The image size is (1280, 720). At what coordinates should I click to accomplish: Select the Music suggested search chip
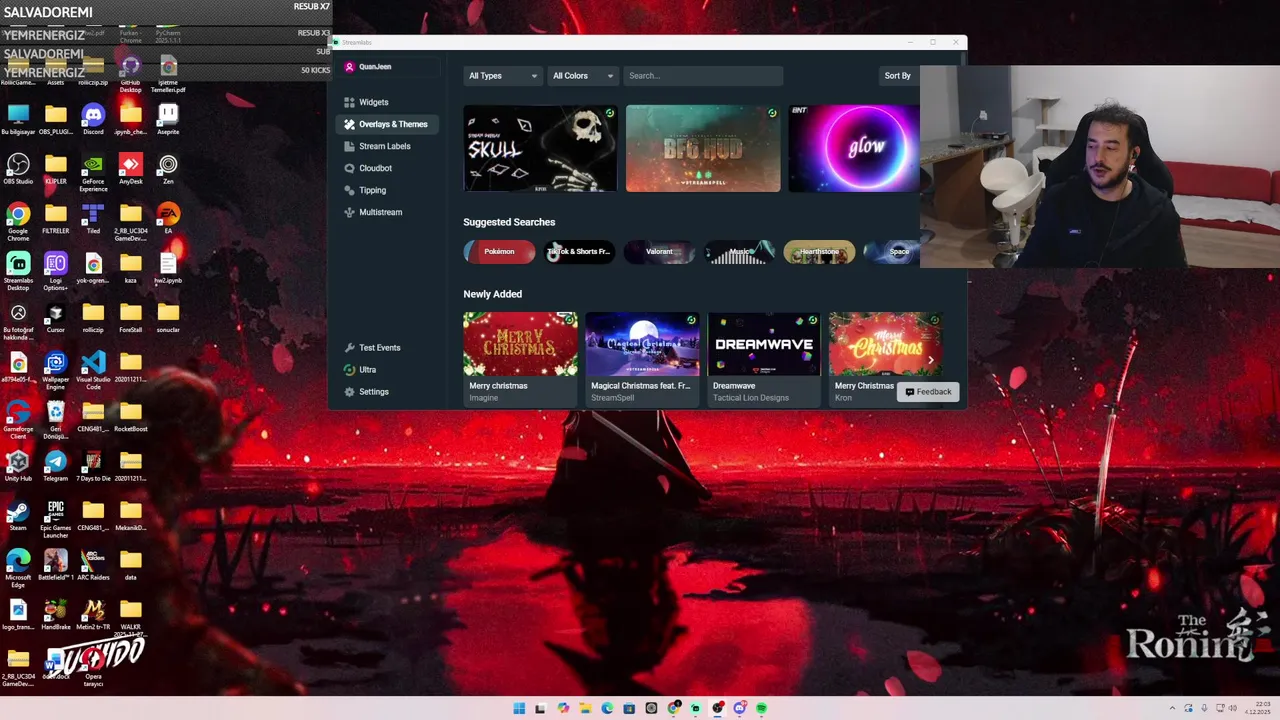(739, 252)
